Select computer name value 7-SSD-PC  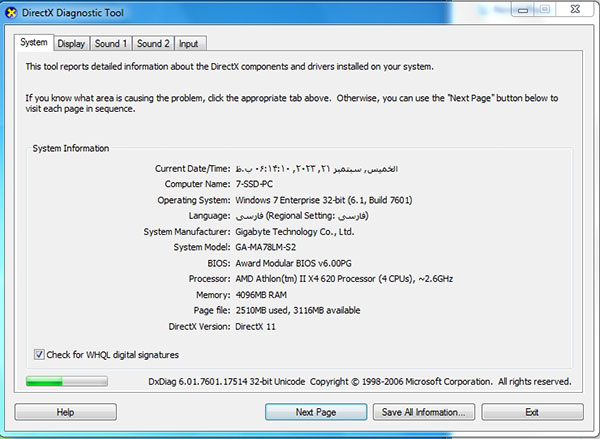254,184
